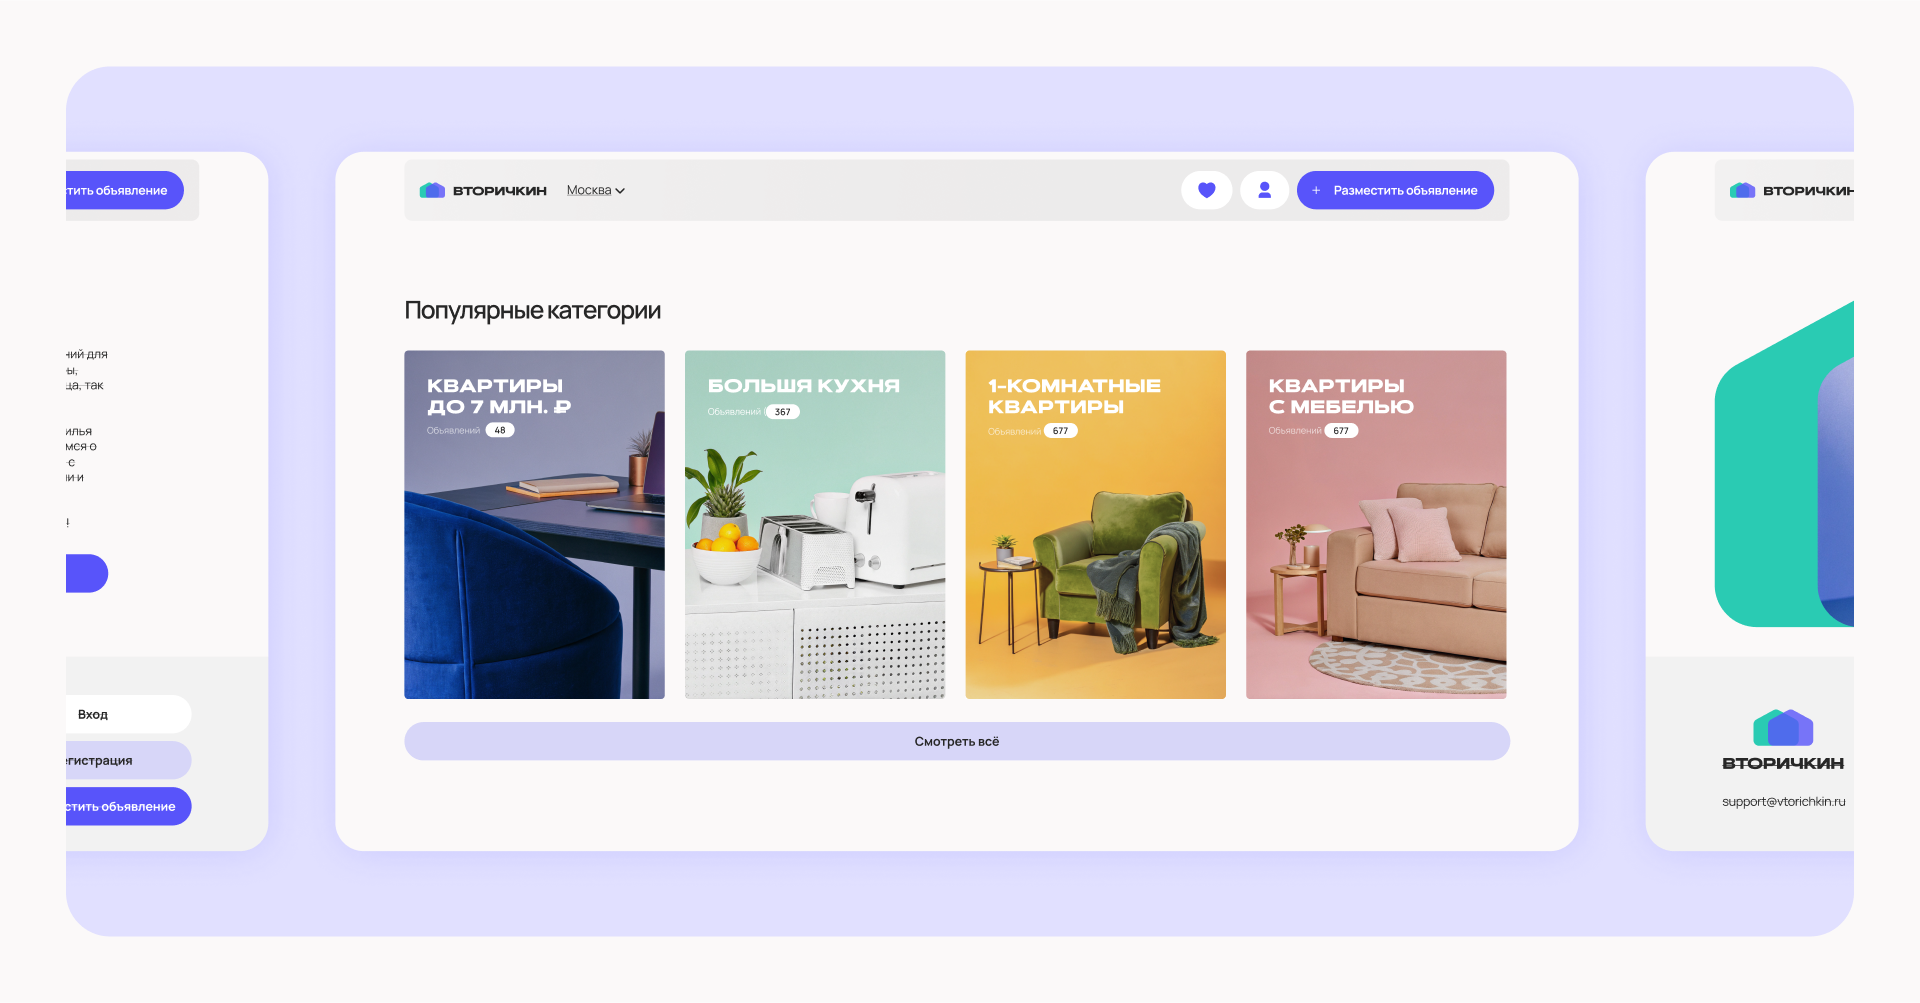Open the support@vtorichkin.ru email link

point(1783,801)
